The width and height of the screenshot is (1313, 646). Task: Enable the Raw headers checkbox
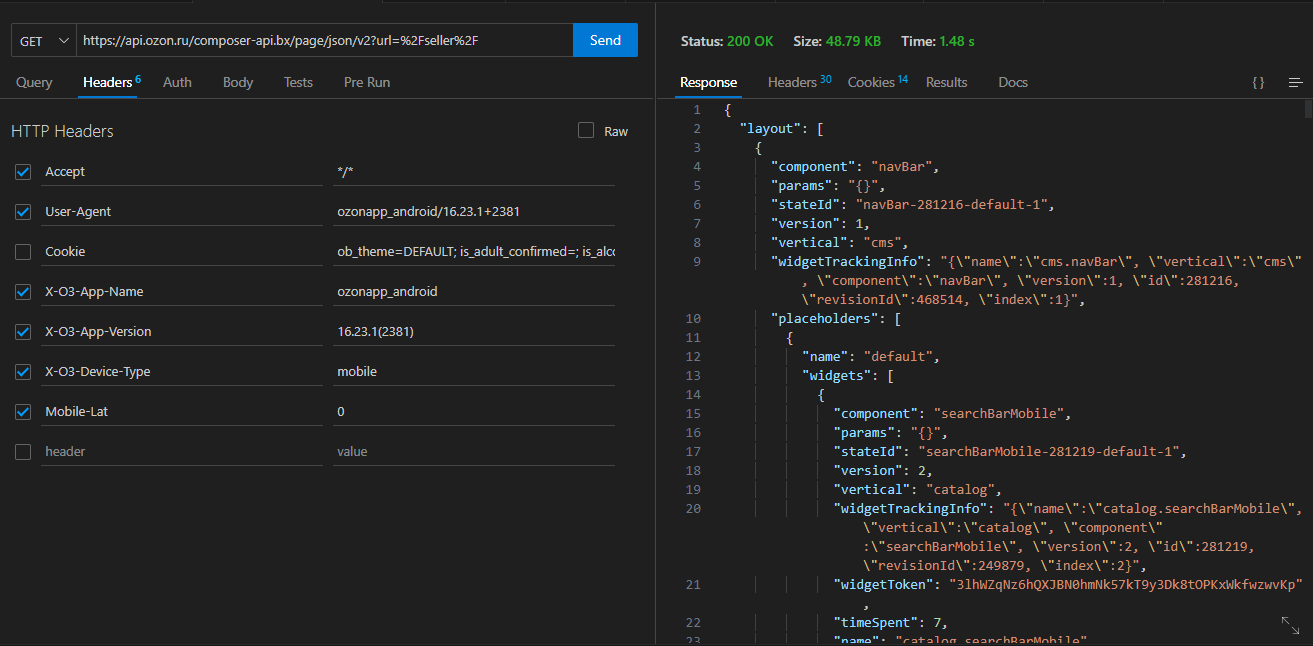[x=586, y=131]
